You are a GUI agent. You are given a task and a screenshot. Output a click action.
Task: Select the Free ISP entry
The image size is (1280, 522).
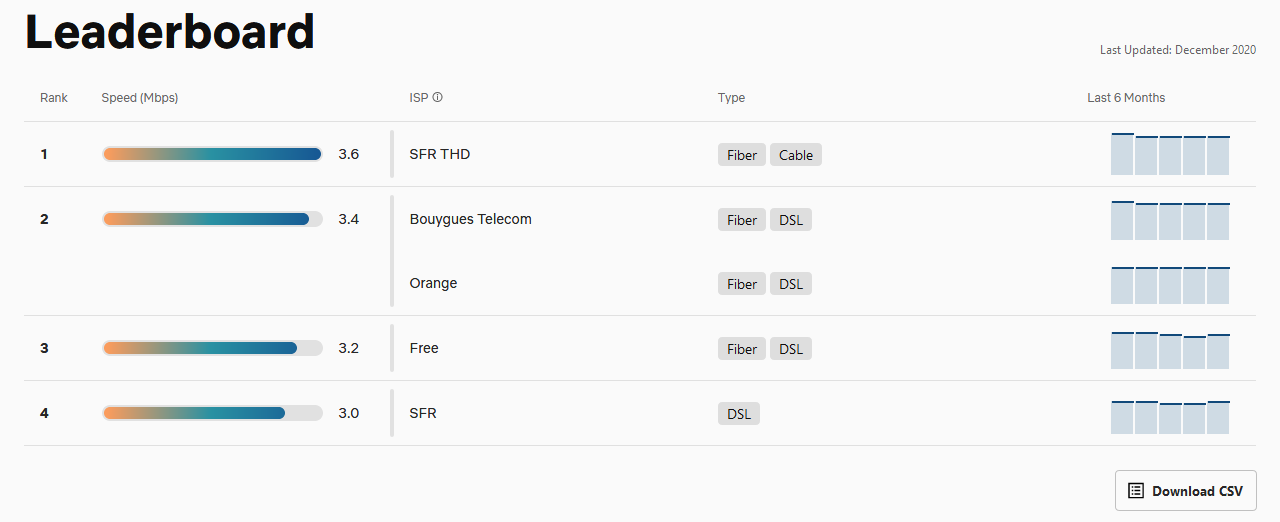[x=424, y=348]
